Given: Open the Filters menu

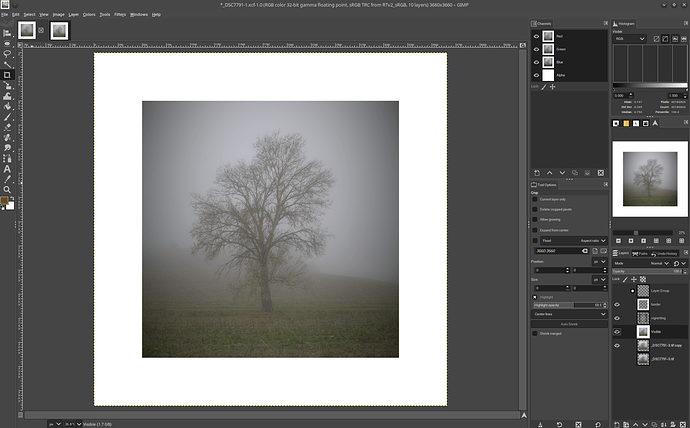Looking at the screenshot, I should point(119,14).
